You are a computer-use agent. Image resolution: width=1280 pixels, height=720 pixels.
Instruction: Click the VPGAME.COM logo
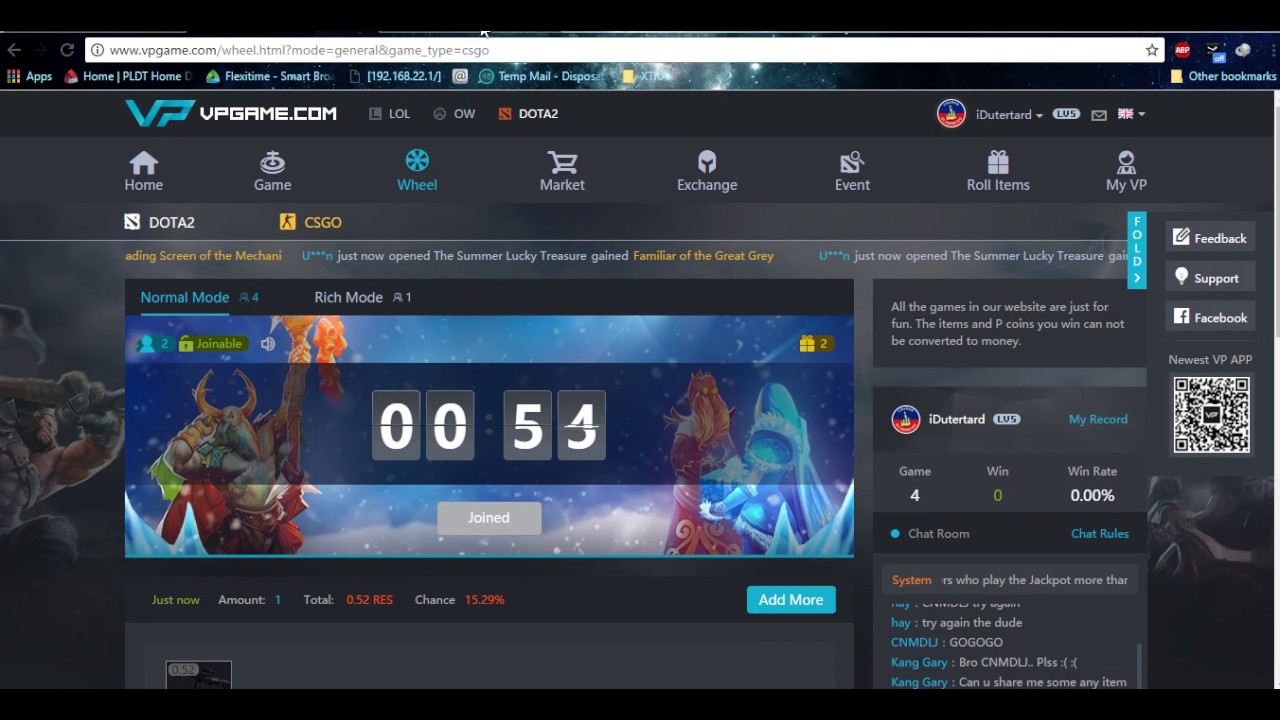point(231,113)
